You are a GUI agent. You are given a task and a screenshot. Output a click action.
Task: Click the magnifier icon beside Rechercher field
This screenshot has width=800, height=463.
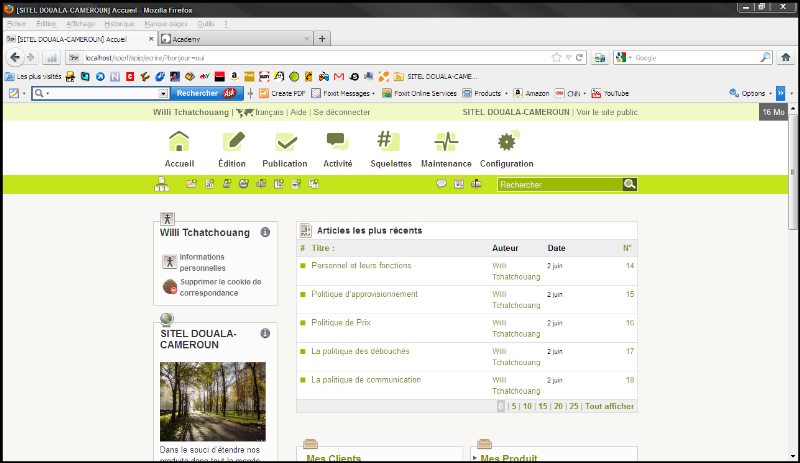629,184
